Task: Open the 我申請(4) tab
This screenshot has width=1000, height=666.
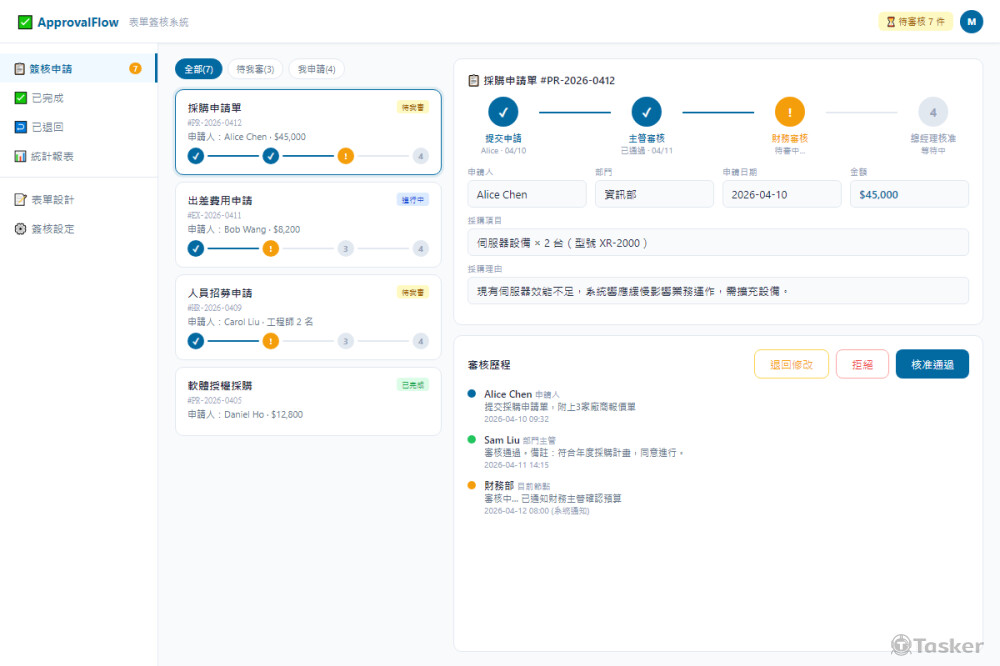Action: pyautogui.click(x=316, y=70)
